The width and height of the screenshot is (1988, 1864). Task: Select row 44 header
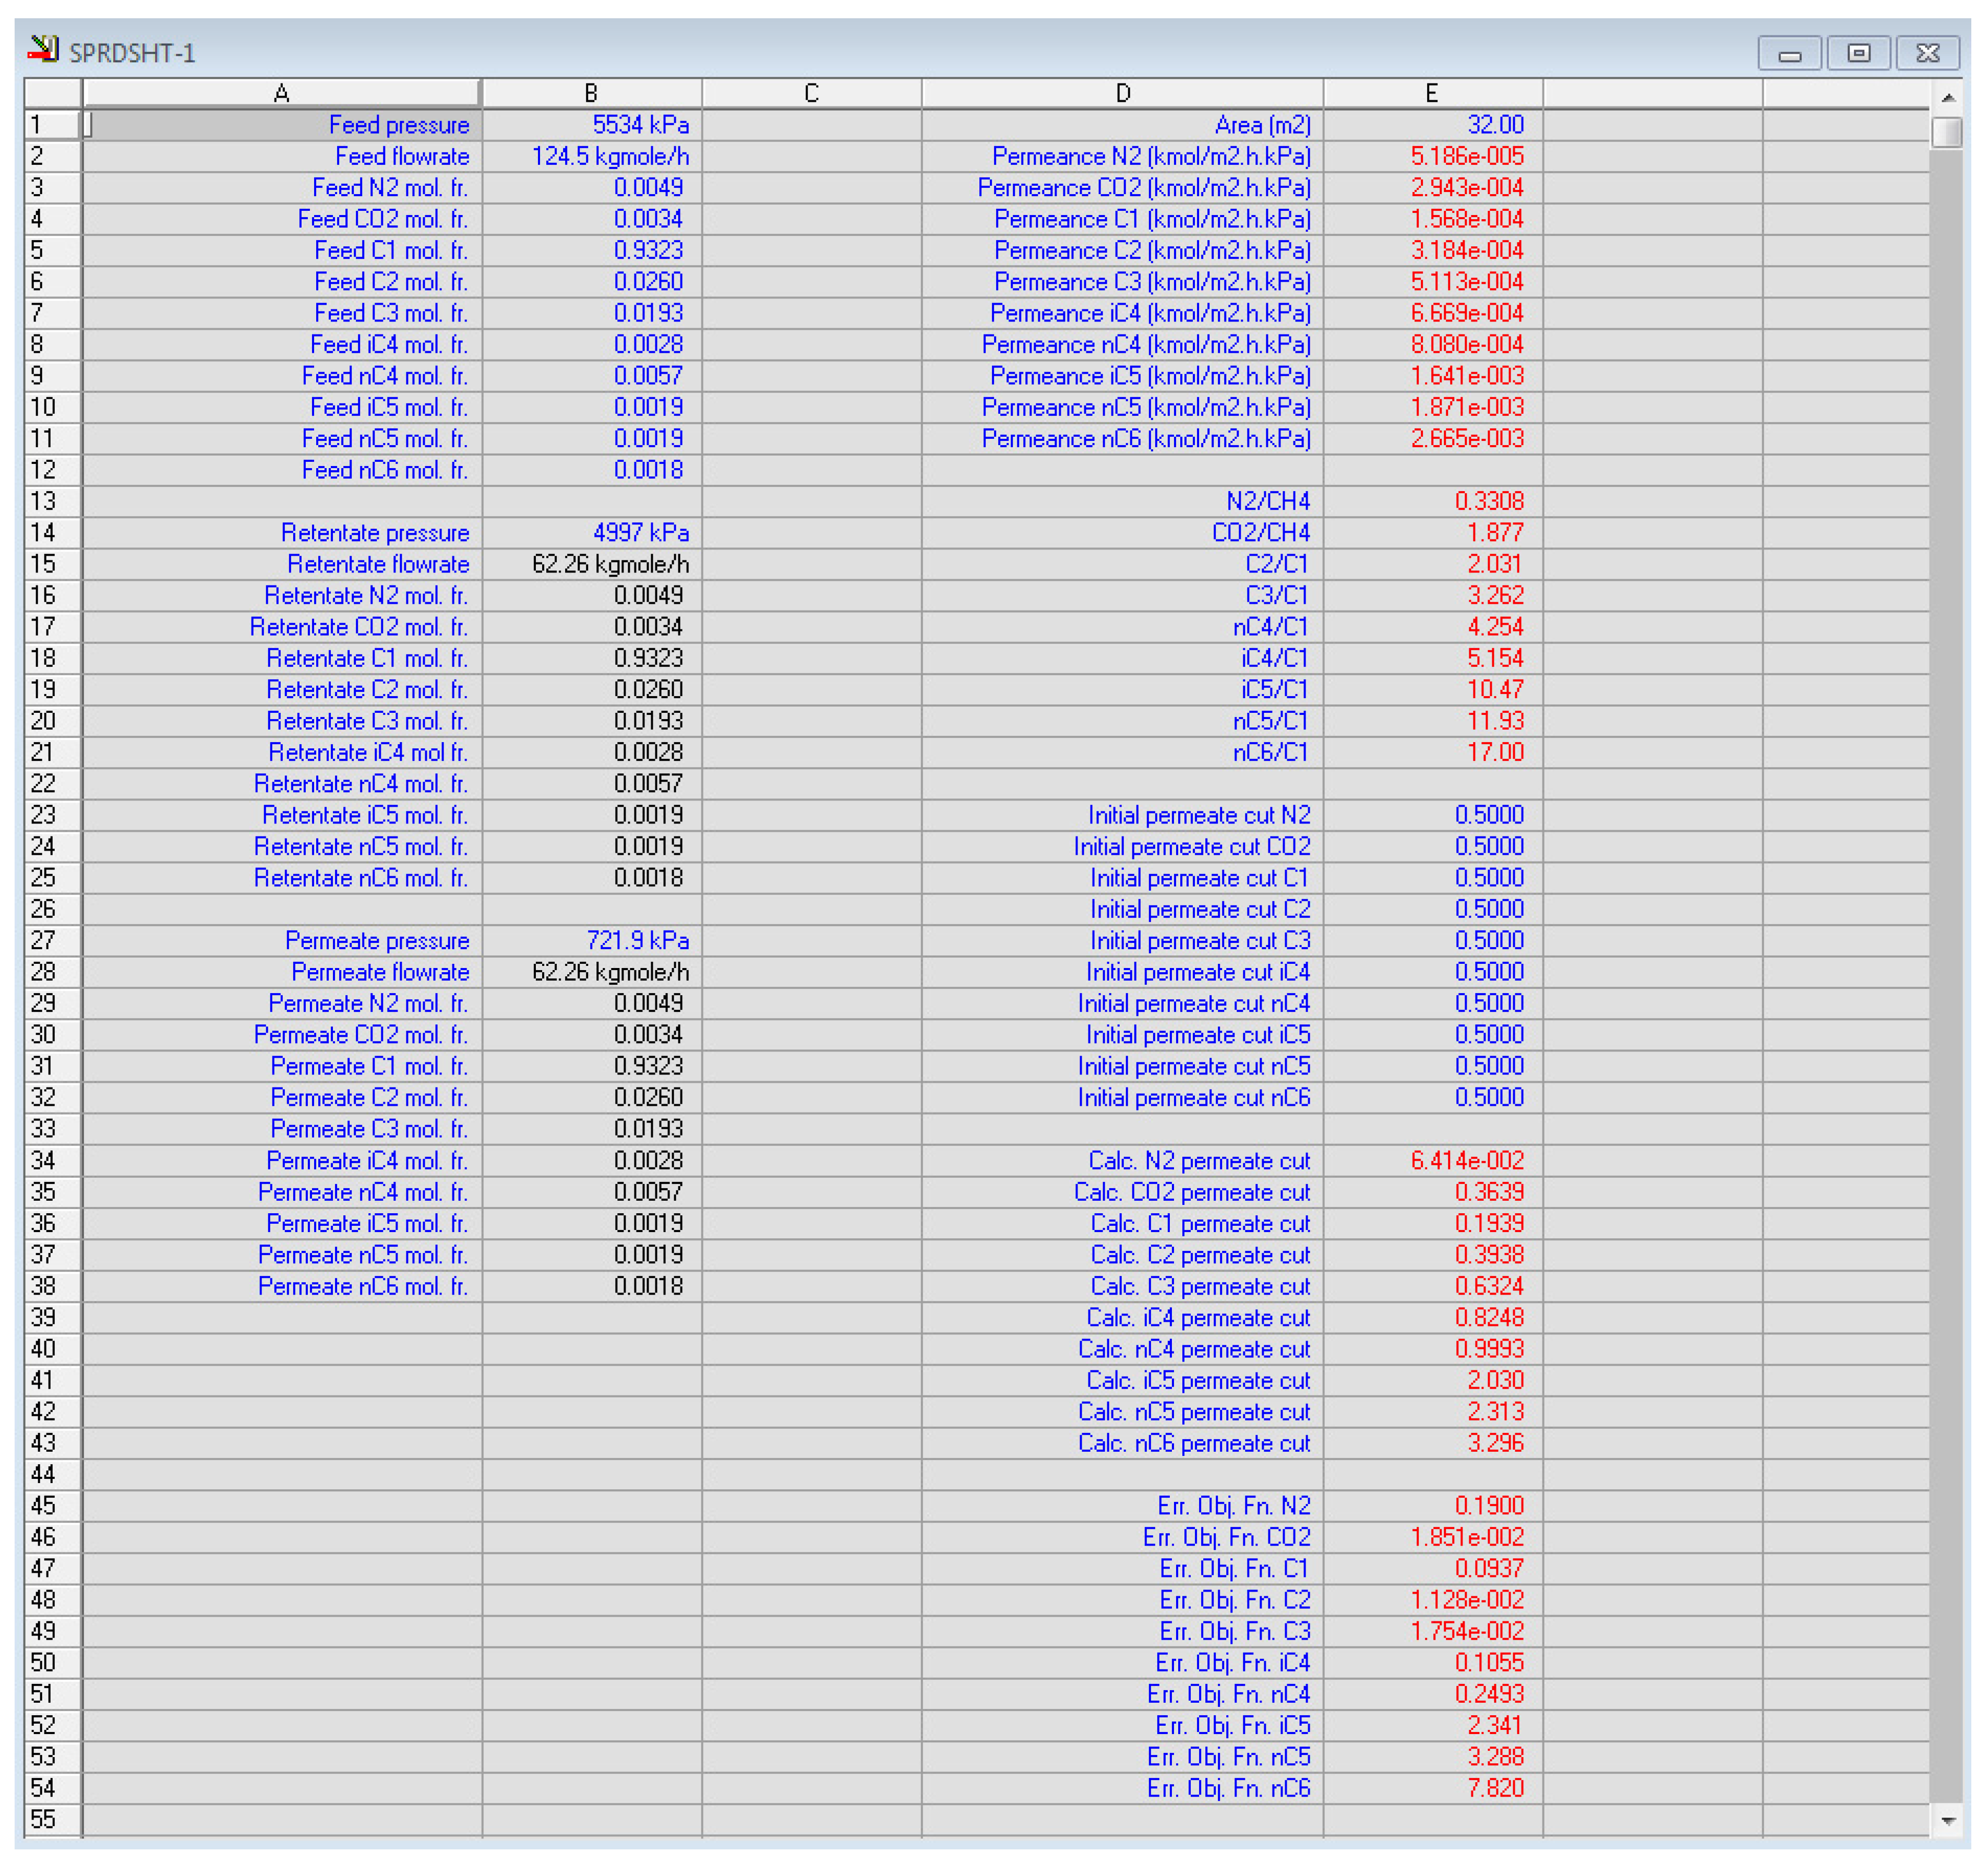pyautogui.click(x=52, y=1474)
